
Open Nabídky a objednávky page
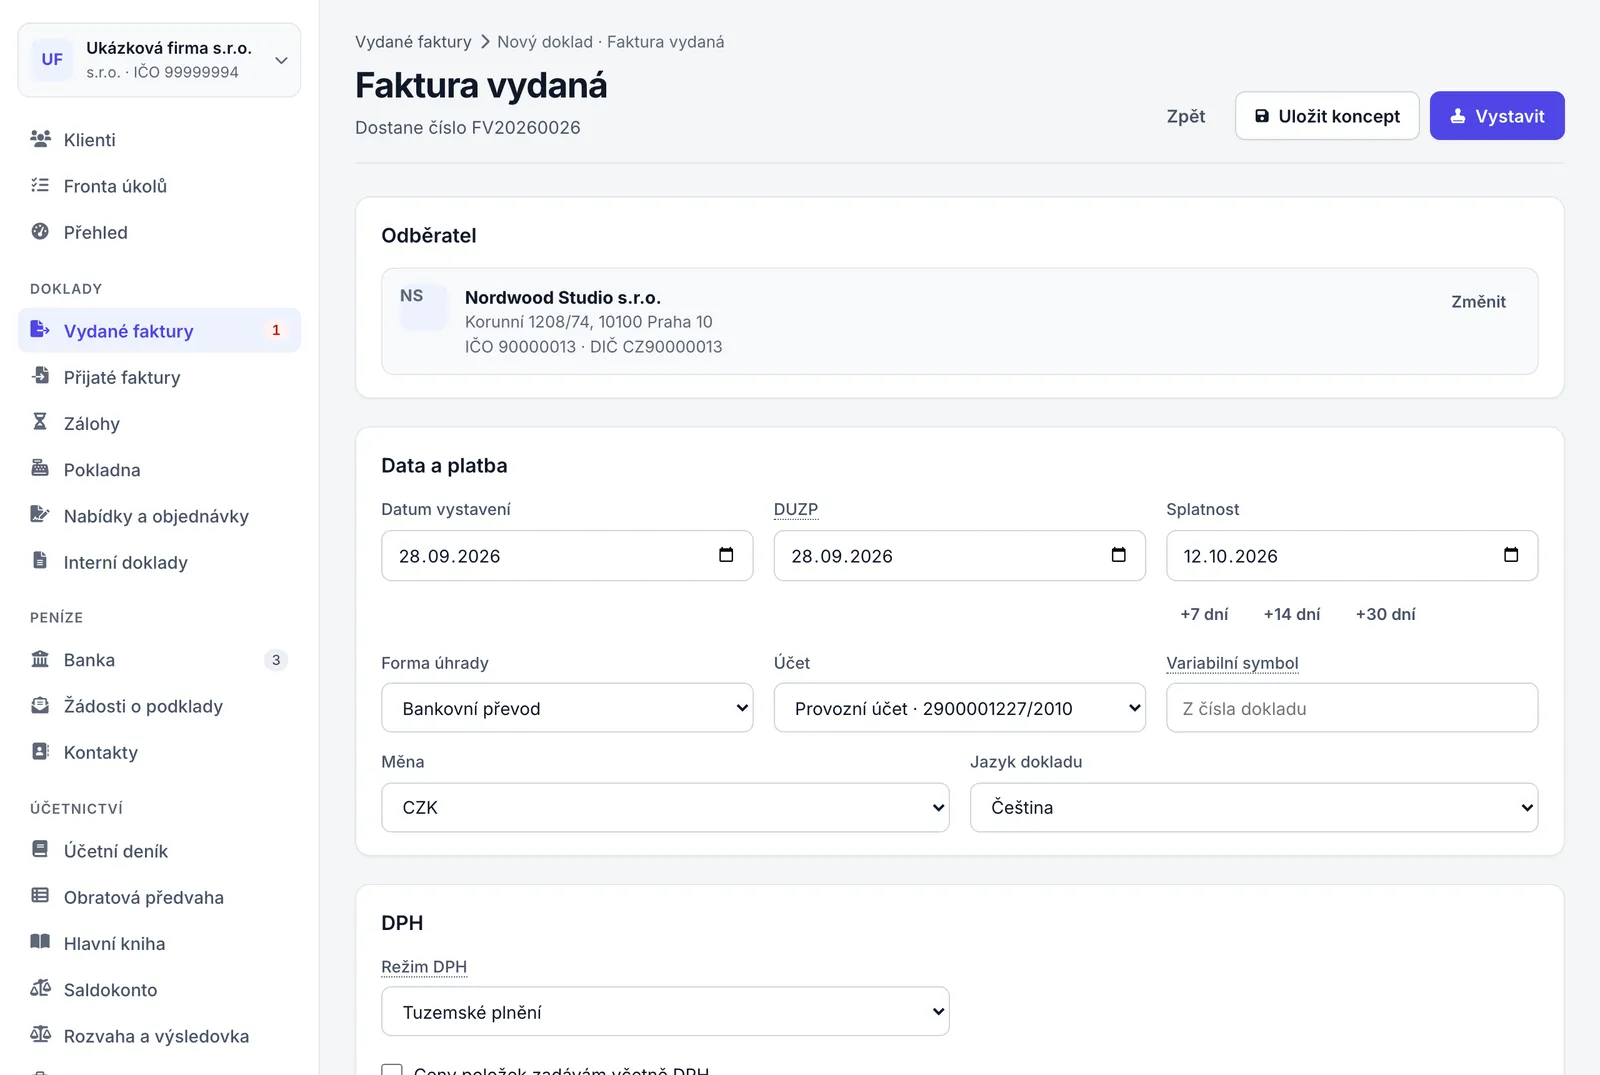(159, 516)
